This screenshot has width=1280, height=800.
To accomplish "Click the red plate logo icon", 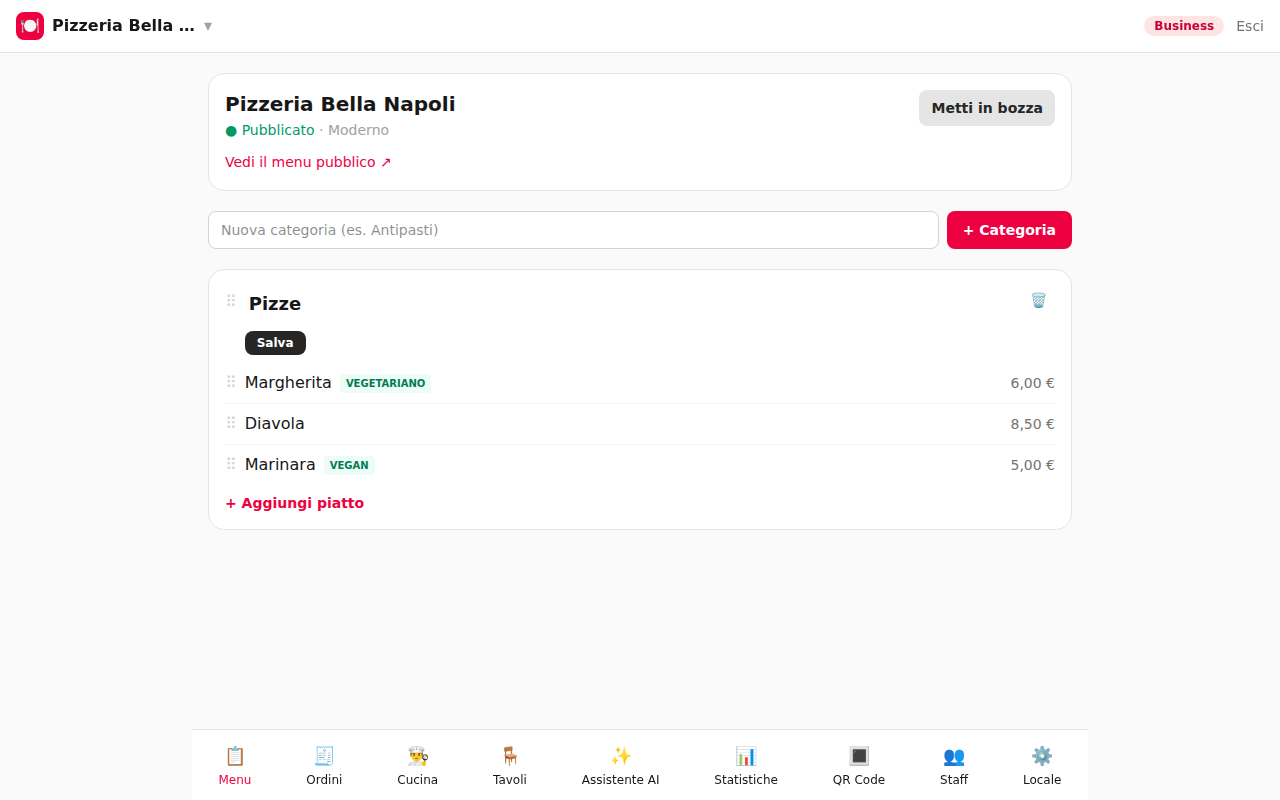I will pos(30,26).
